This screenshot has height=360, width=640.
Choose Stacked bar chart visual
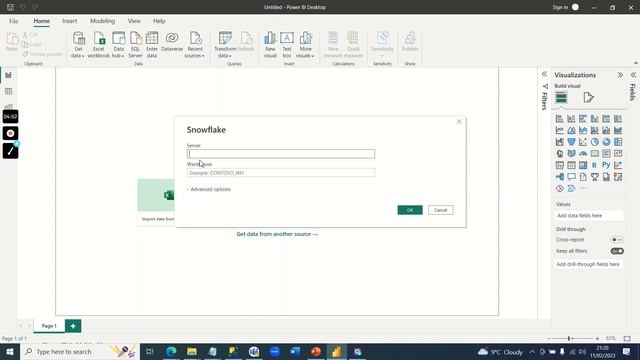560,119
